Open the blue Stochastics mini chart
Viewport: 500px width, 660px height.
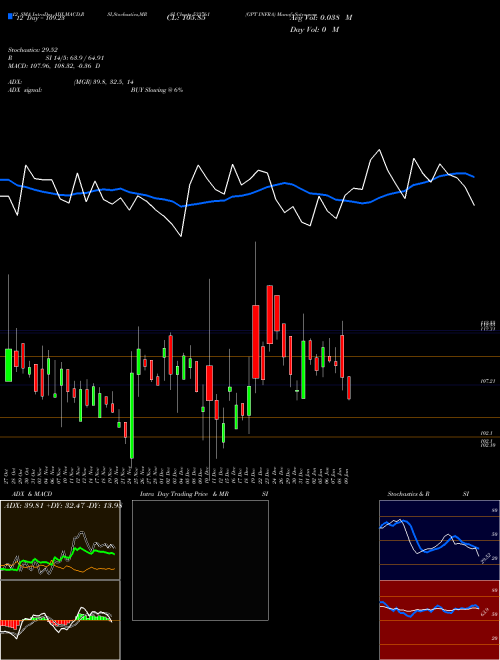439,540
